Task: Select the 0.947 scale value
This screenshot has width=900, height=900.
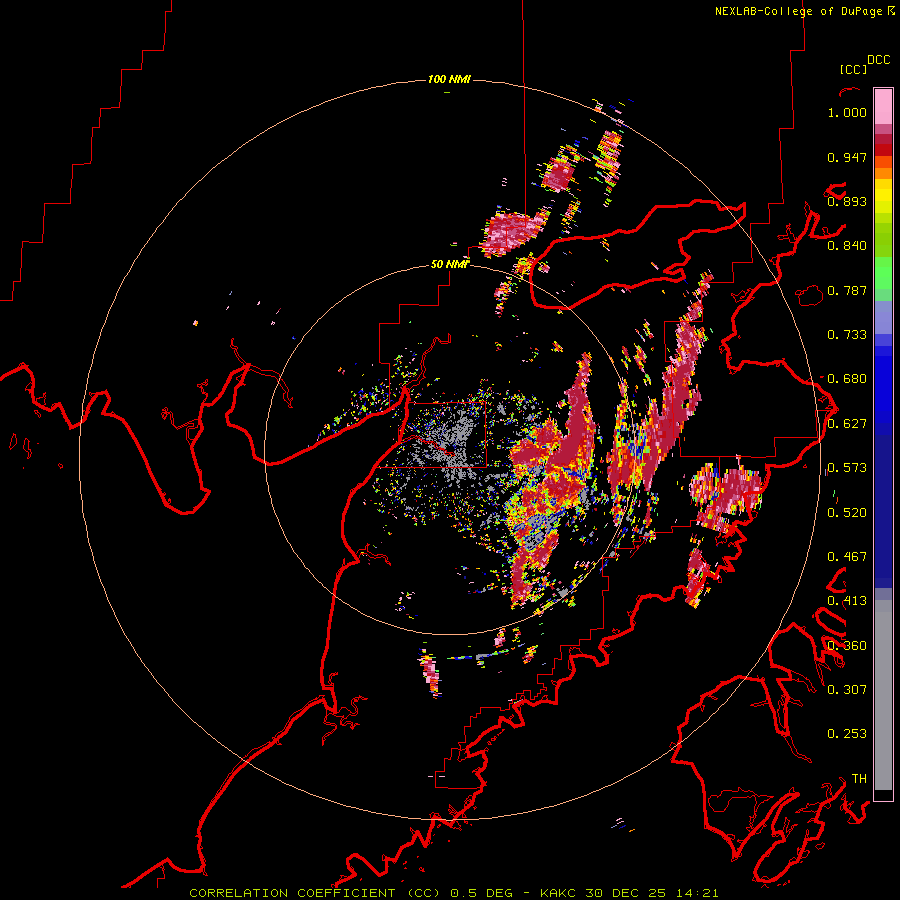Action: click(847, 157)
